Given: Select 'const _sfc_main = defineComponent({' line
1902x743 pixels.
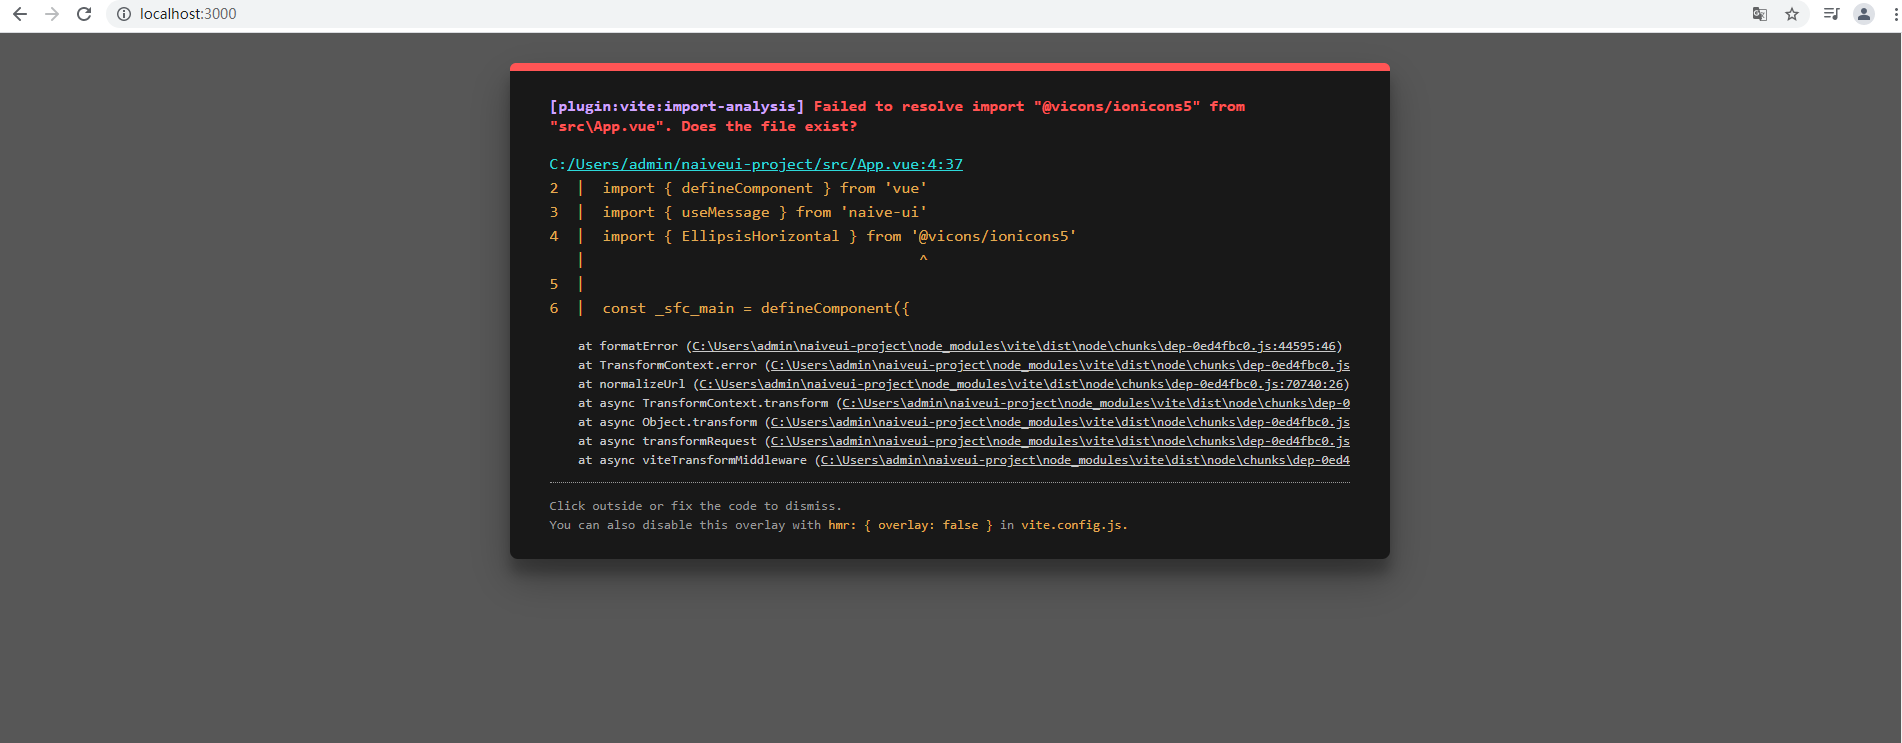Looking at the screenshot, I should point(756,308).
